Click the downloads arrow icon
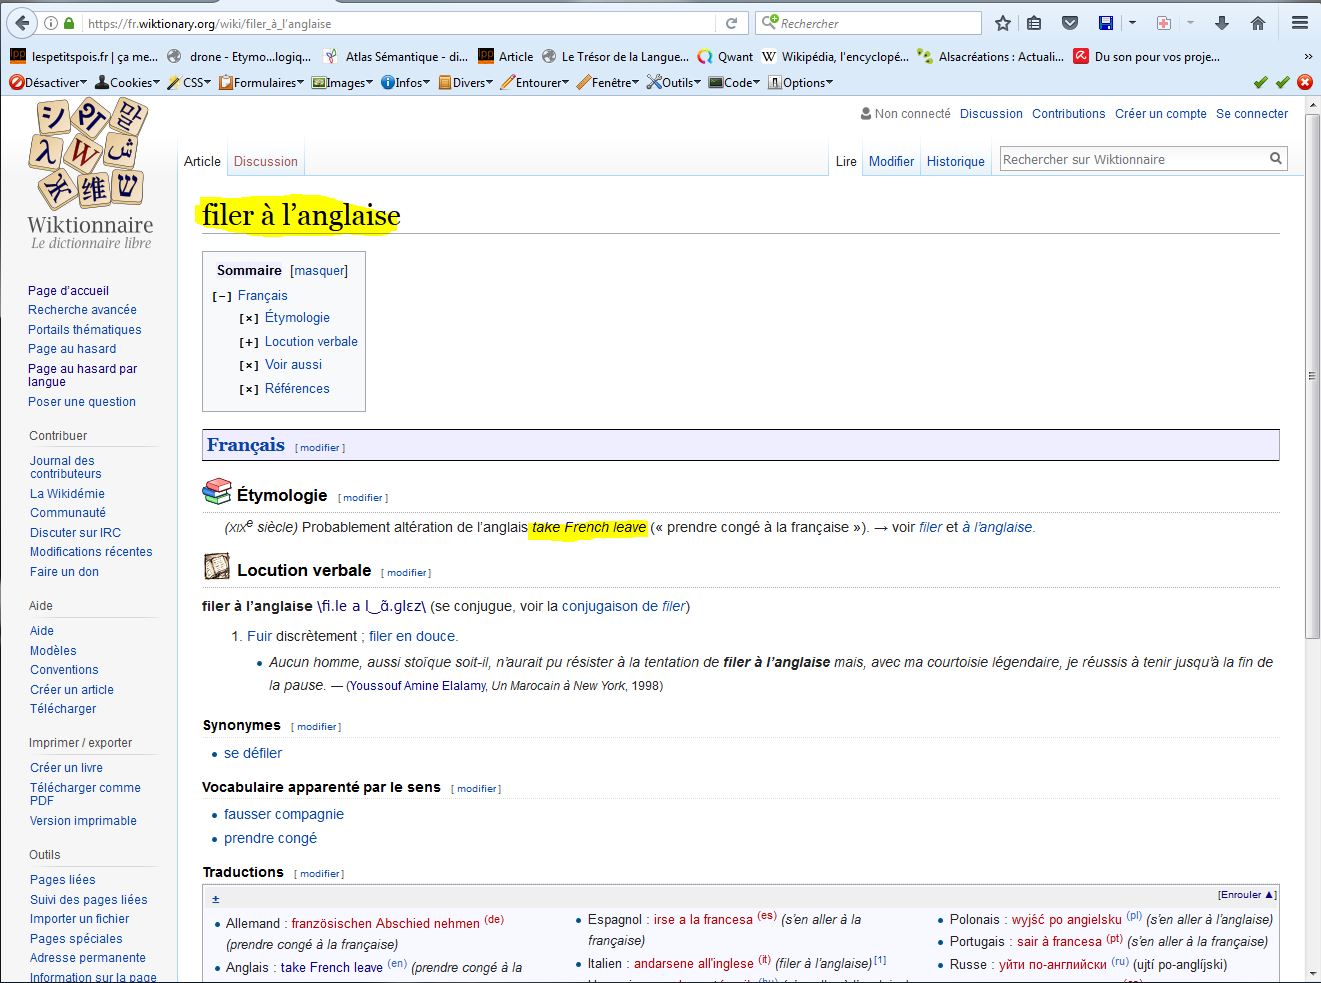This screenshot has height=983, width=1321. coord(1221,23)
